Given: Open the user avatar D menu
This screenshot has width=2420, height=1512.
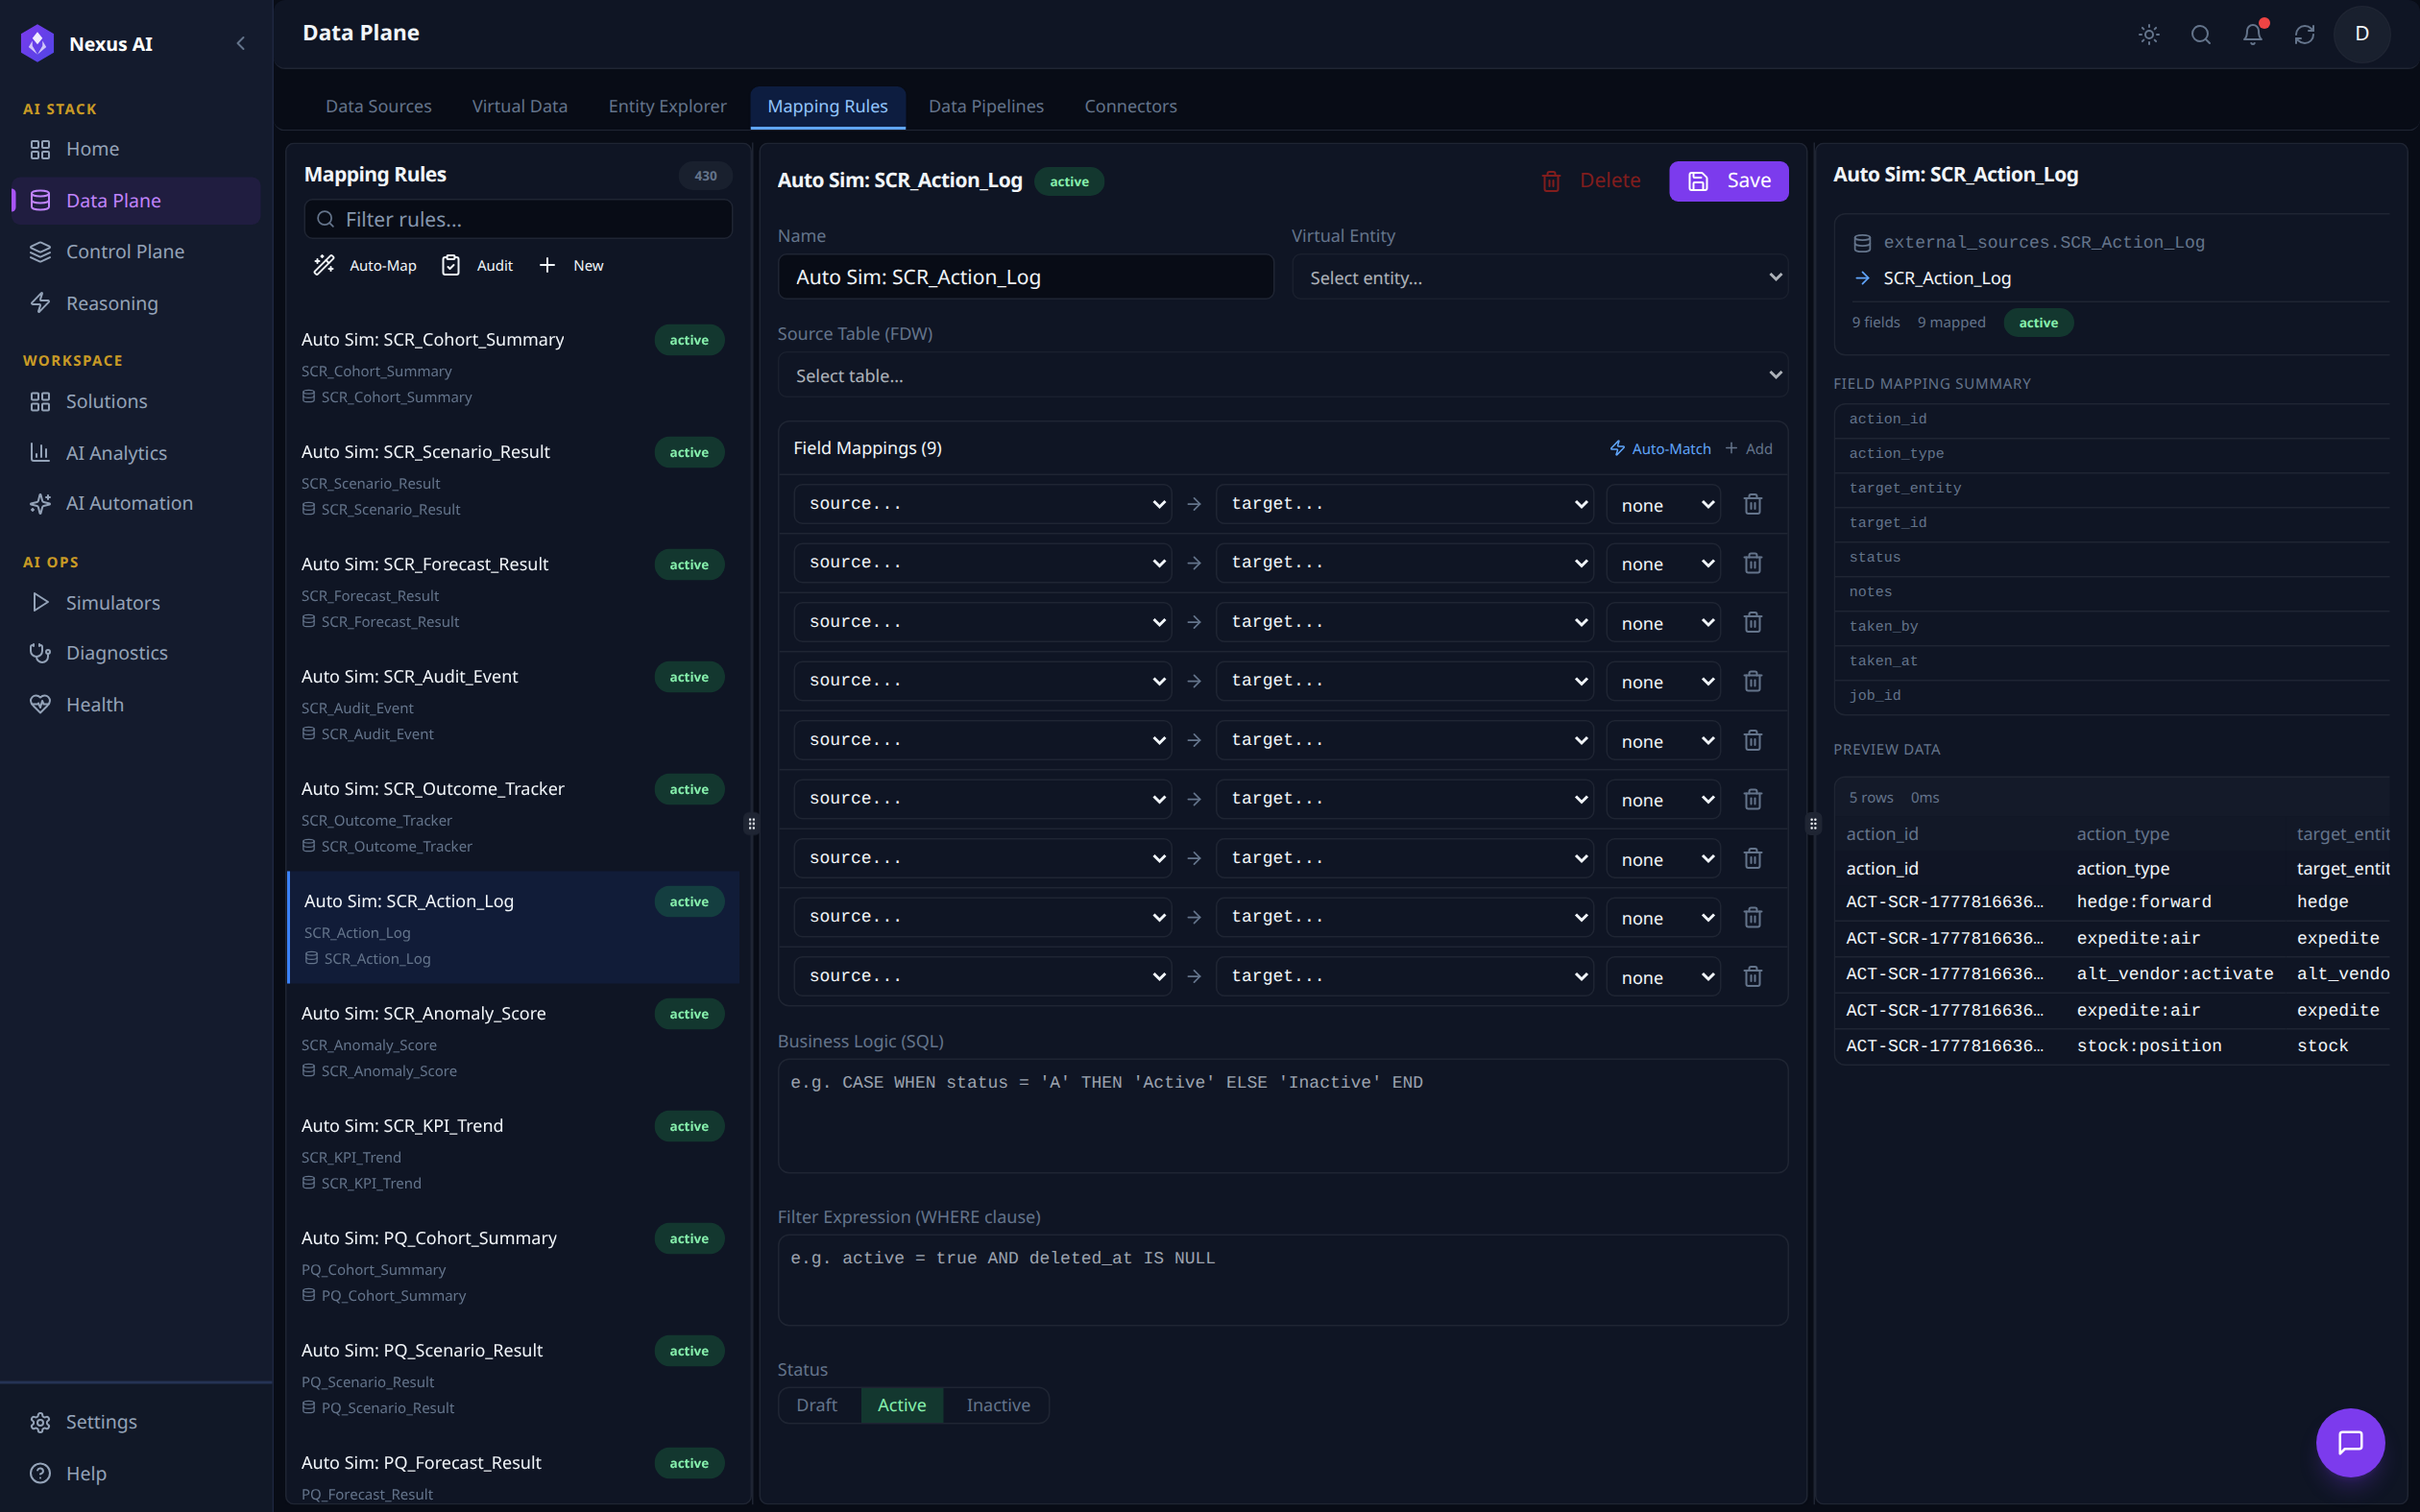Looking at the screenshot, I should [2362, 34].
